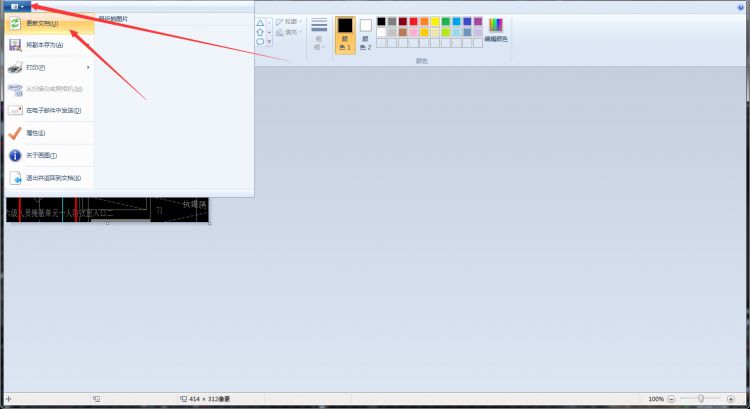The height and width of the screenshot is (409, 750).
Task: Open the 轮廓 outline dropdown
Action: pos(289,22)
